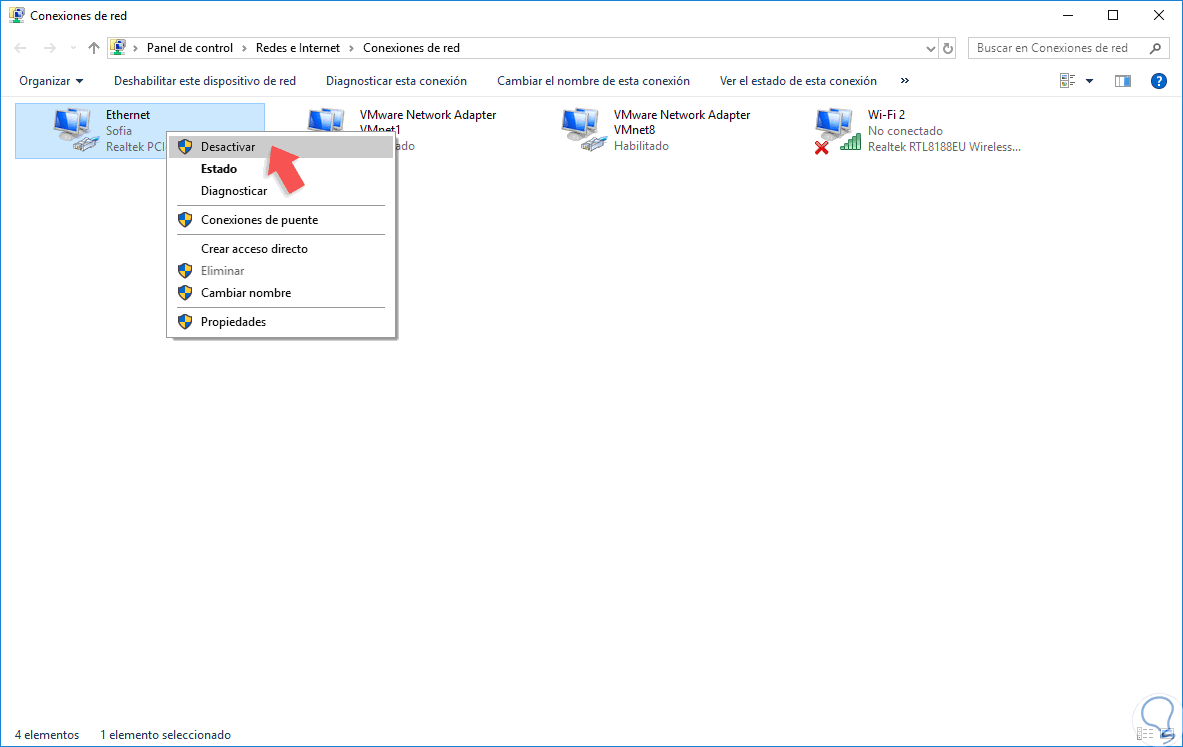This screenshot has width=1183, height=747.
Task: Open the help icon
Action: [1159, 81]
